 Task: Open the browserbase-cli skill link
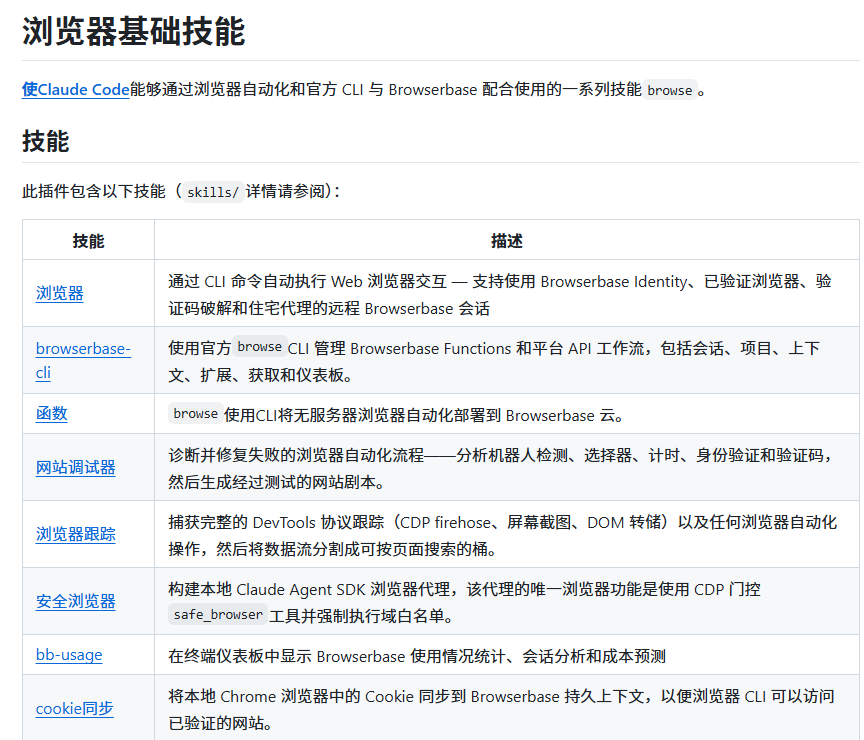(x=83, y=360)
